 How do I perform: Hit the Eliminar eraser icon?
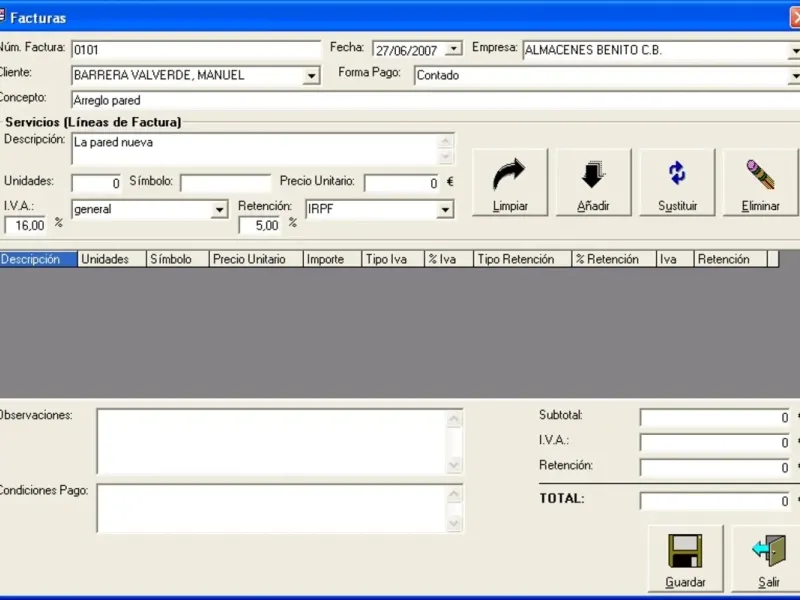761,175
